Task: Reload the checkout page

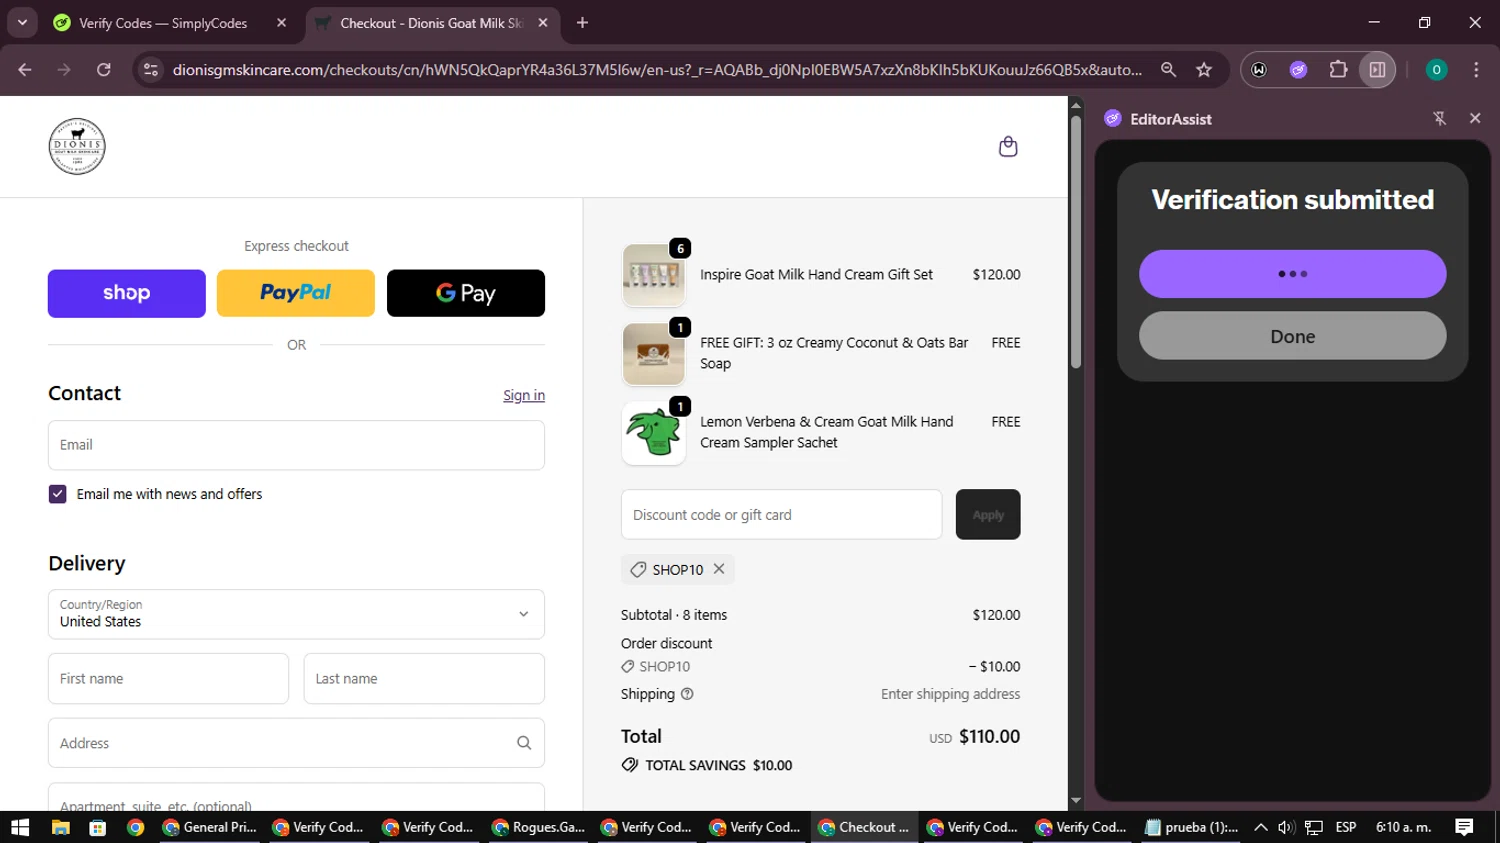Action: (x=104, y=69)
